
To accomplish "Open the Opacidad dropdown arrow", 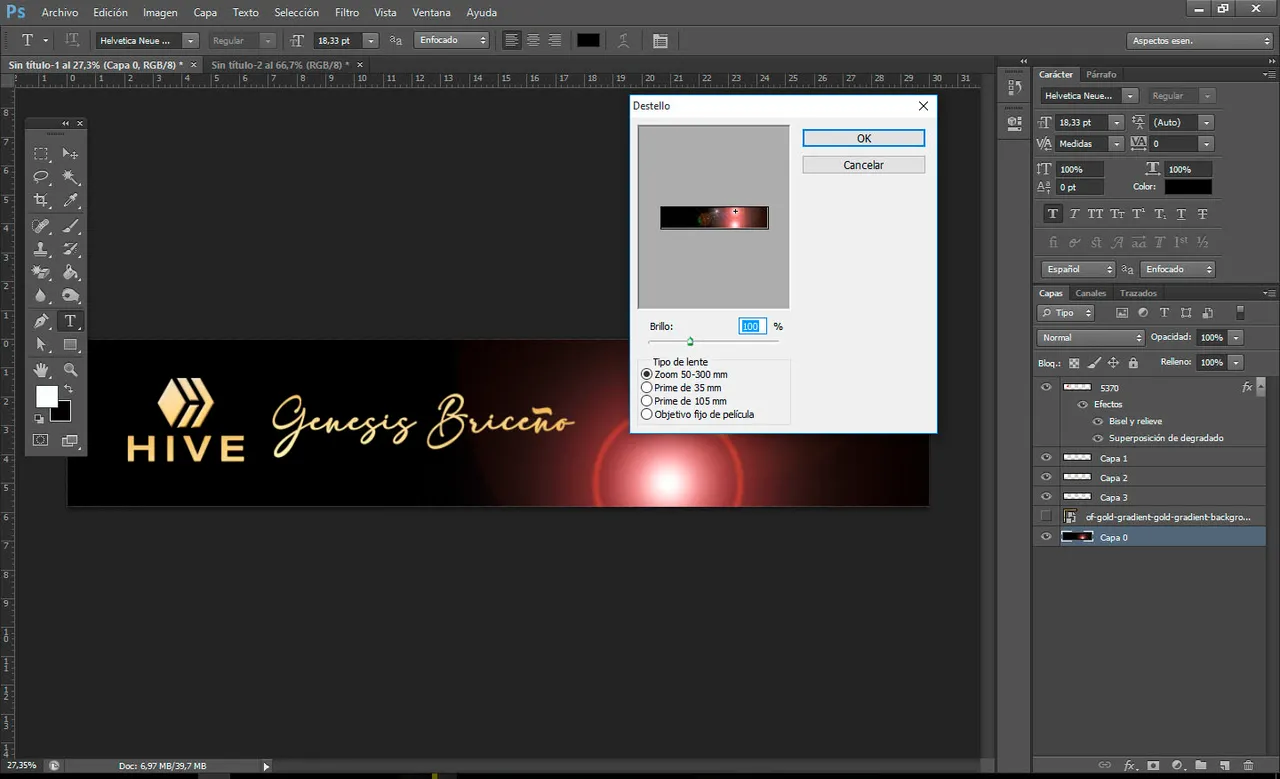I will click(1236, 338).
